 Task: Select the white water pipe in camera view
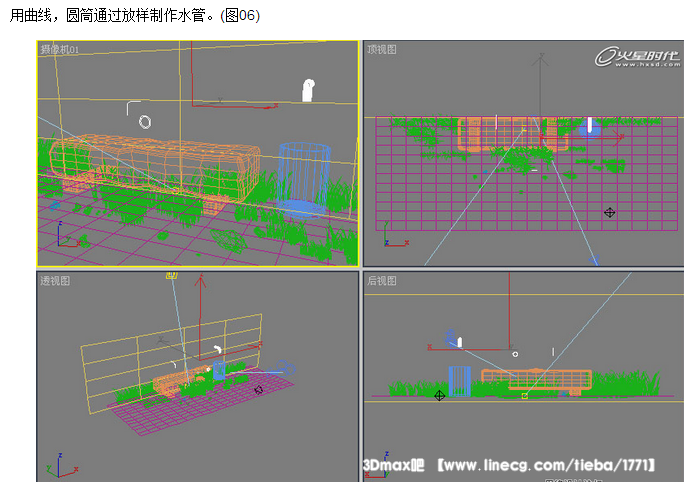(x=308, y=91)
